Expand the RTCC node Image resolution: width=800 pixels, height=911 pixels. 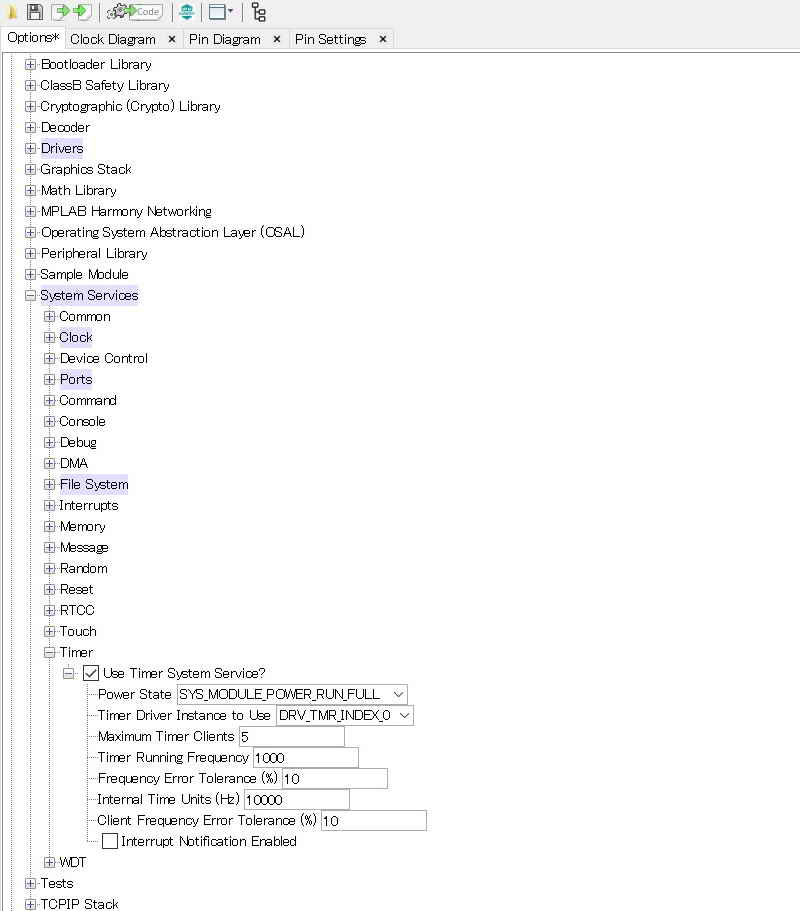click(x=49, y=610)
